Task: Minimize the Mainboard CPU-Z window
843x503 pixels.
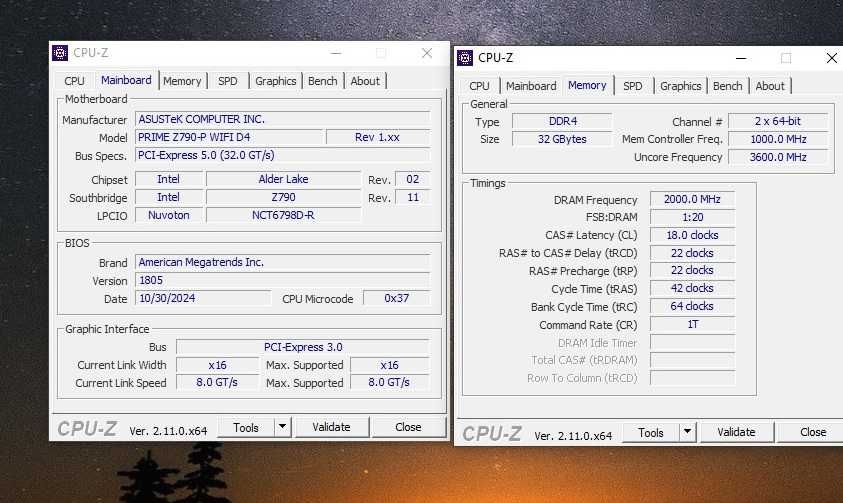Action: [336, 53]
